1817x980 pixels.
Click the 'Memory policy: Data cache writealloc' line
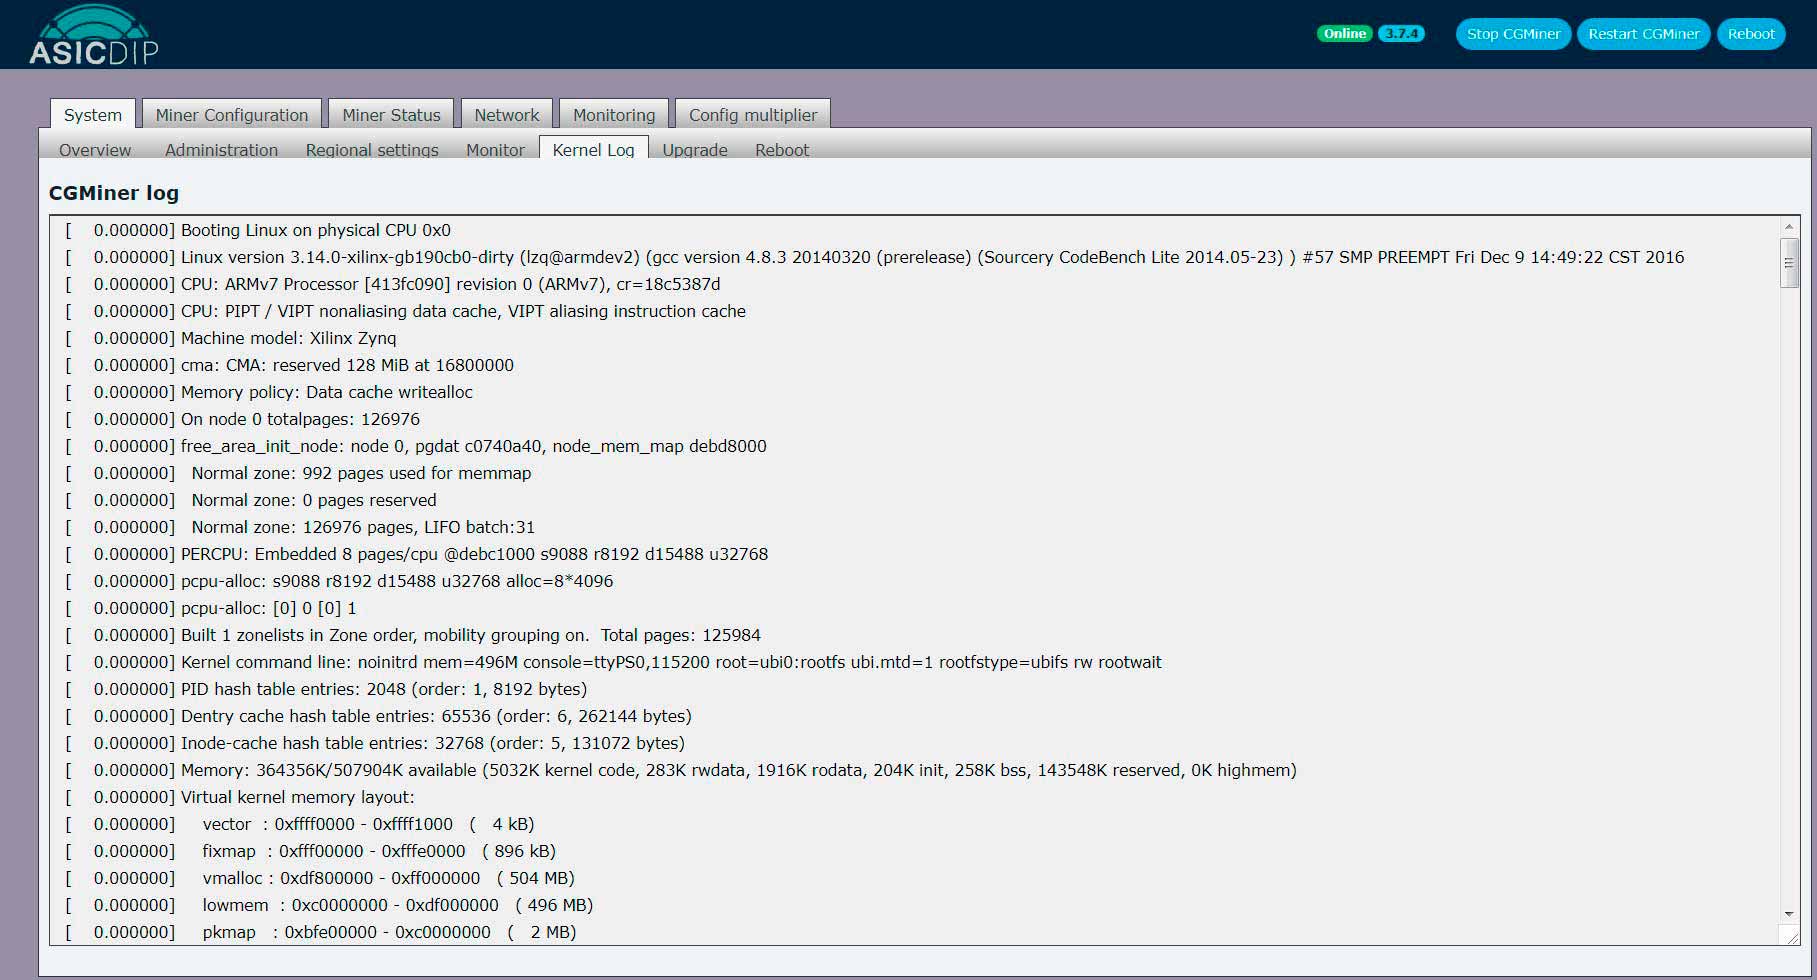point(268,392)
